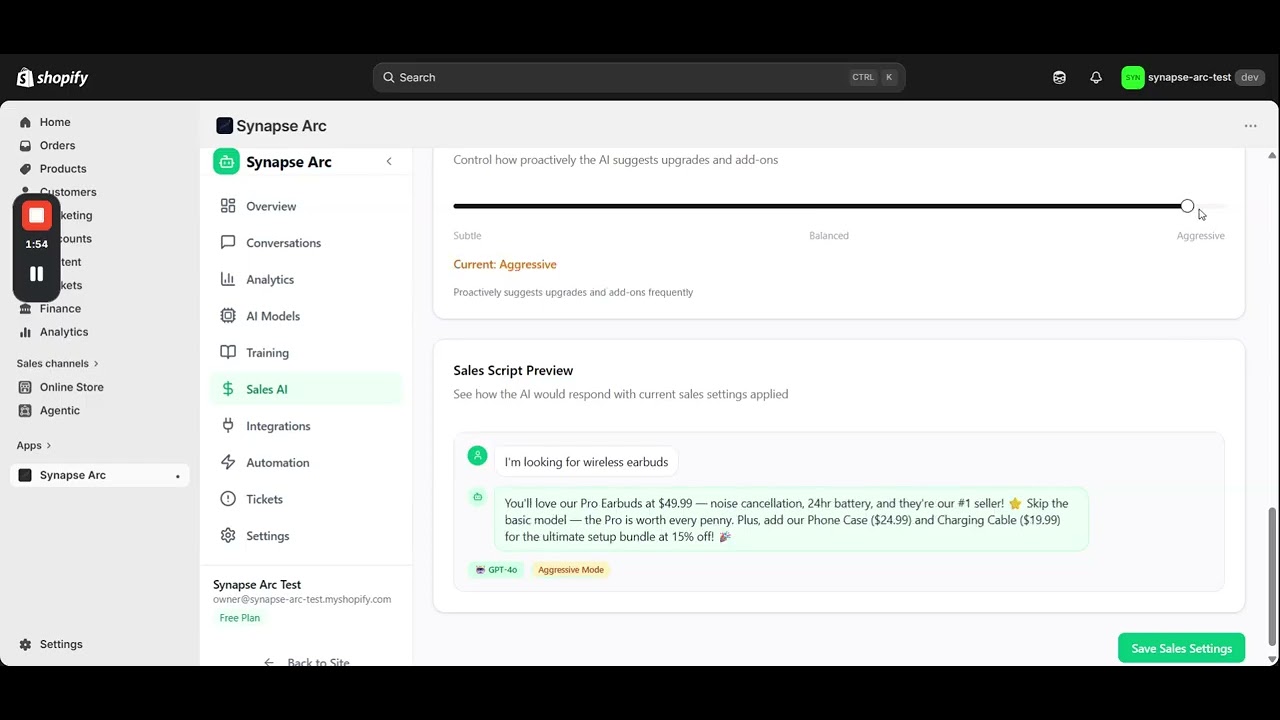Click the Sales AI dollar icon

[228, 389]
